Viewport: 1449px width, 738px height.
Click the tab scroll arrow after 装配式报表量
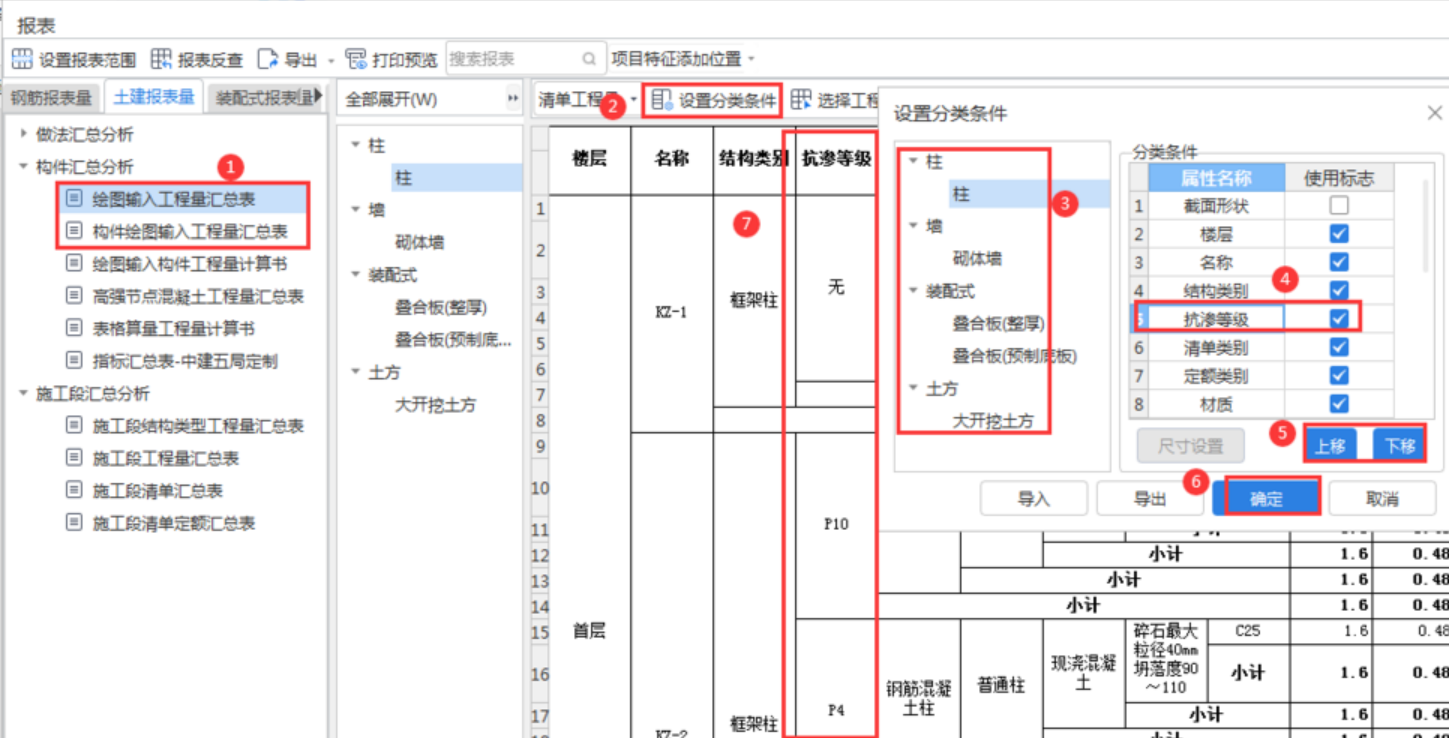tap(319, 96)
